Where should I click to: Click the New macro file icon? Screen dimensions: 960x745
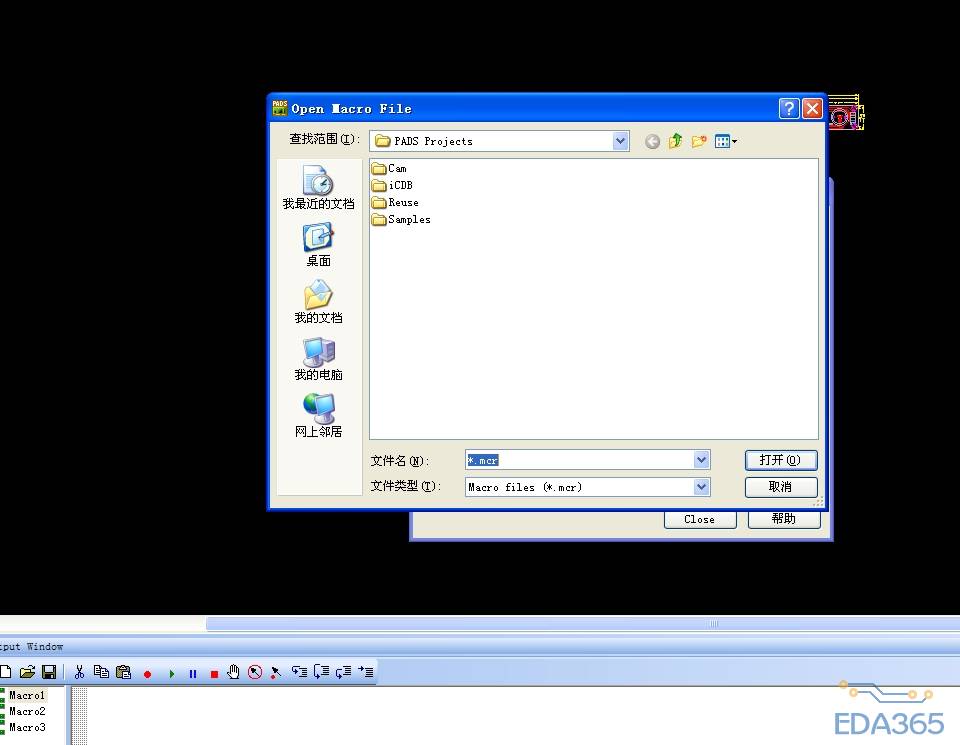[5, 672]
